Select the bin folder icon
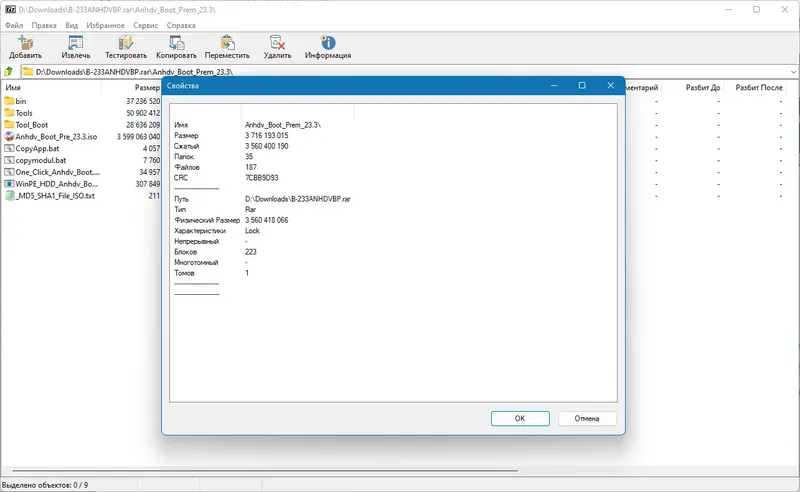The width and height of the screenshot is (800, 492). [x=9, y=101]
